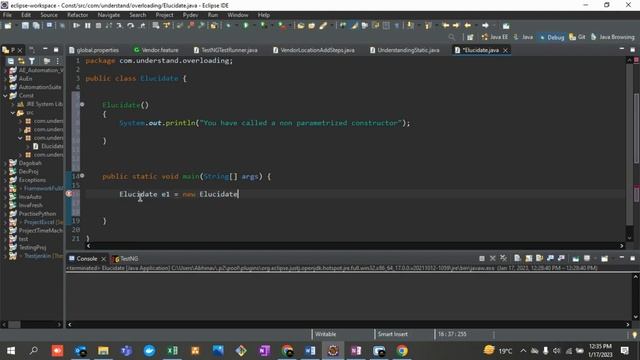Collapse the Elucidate constructor fold marker
Viewport: 640px width, 360px height.
pyautogui.click(x=82, y=104)
